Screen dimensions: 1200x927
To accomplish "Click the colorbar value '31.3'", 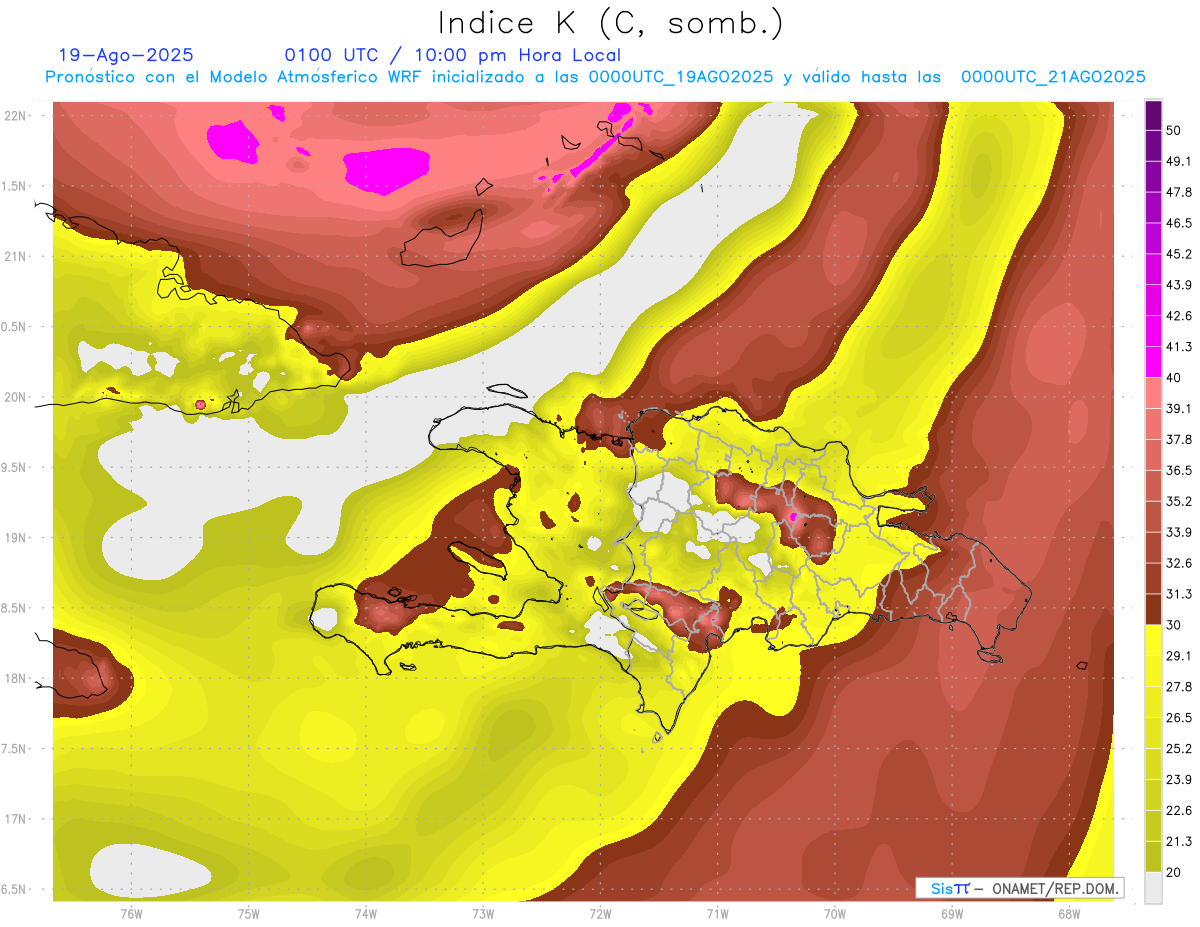I will [1179, 594].
